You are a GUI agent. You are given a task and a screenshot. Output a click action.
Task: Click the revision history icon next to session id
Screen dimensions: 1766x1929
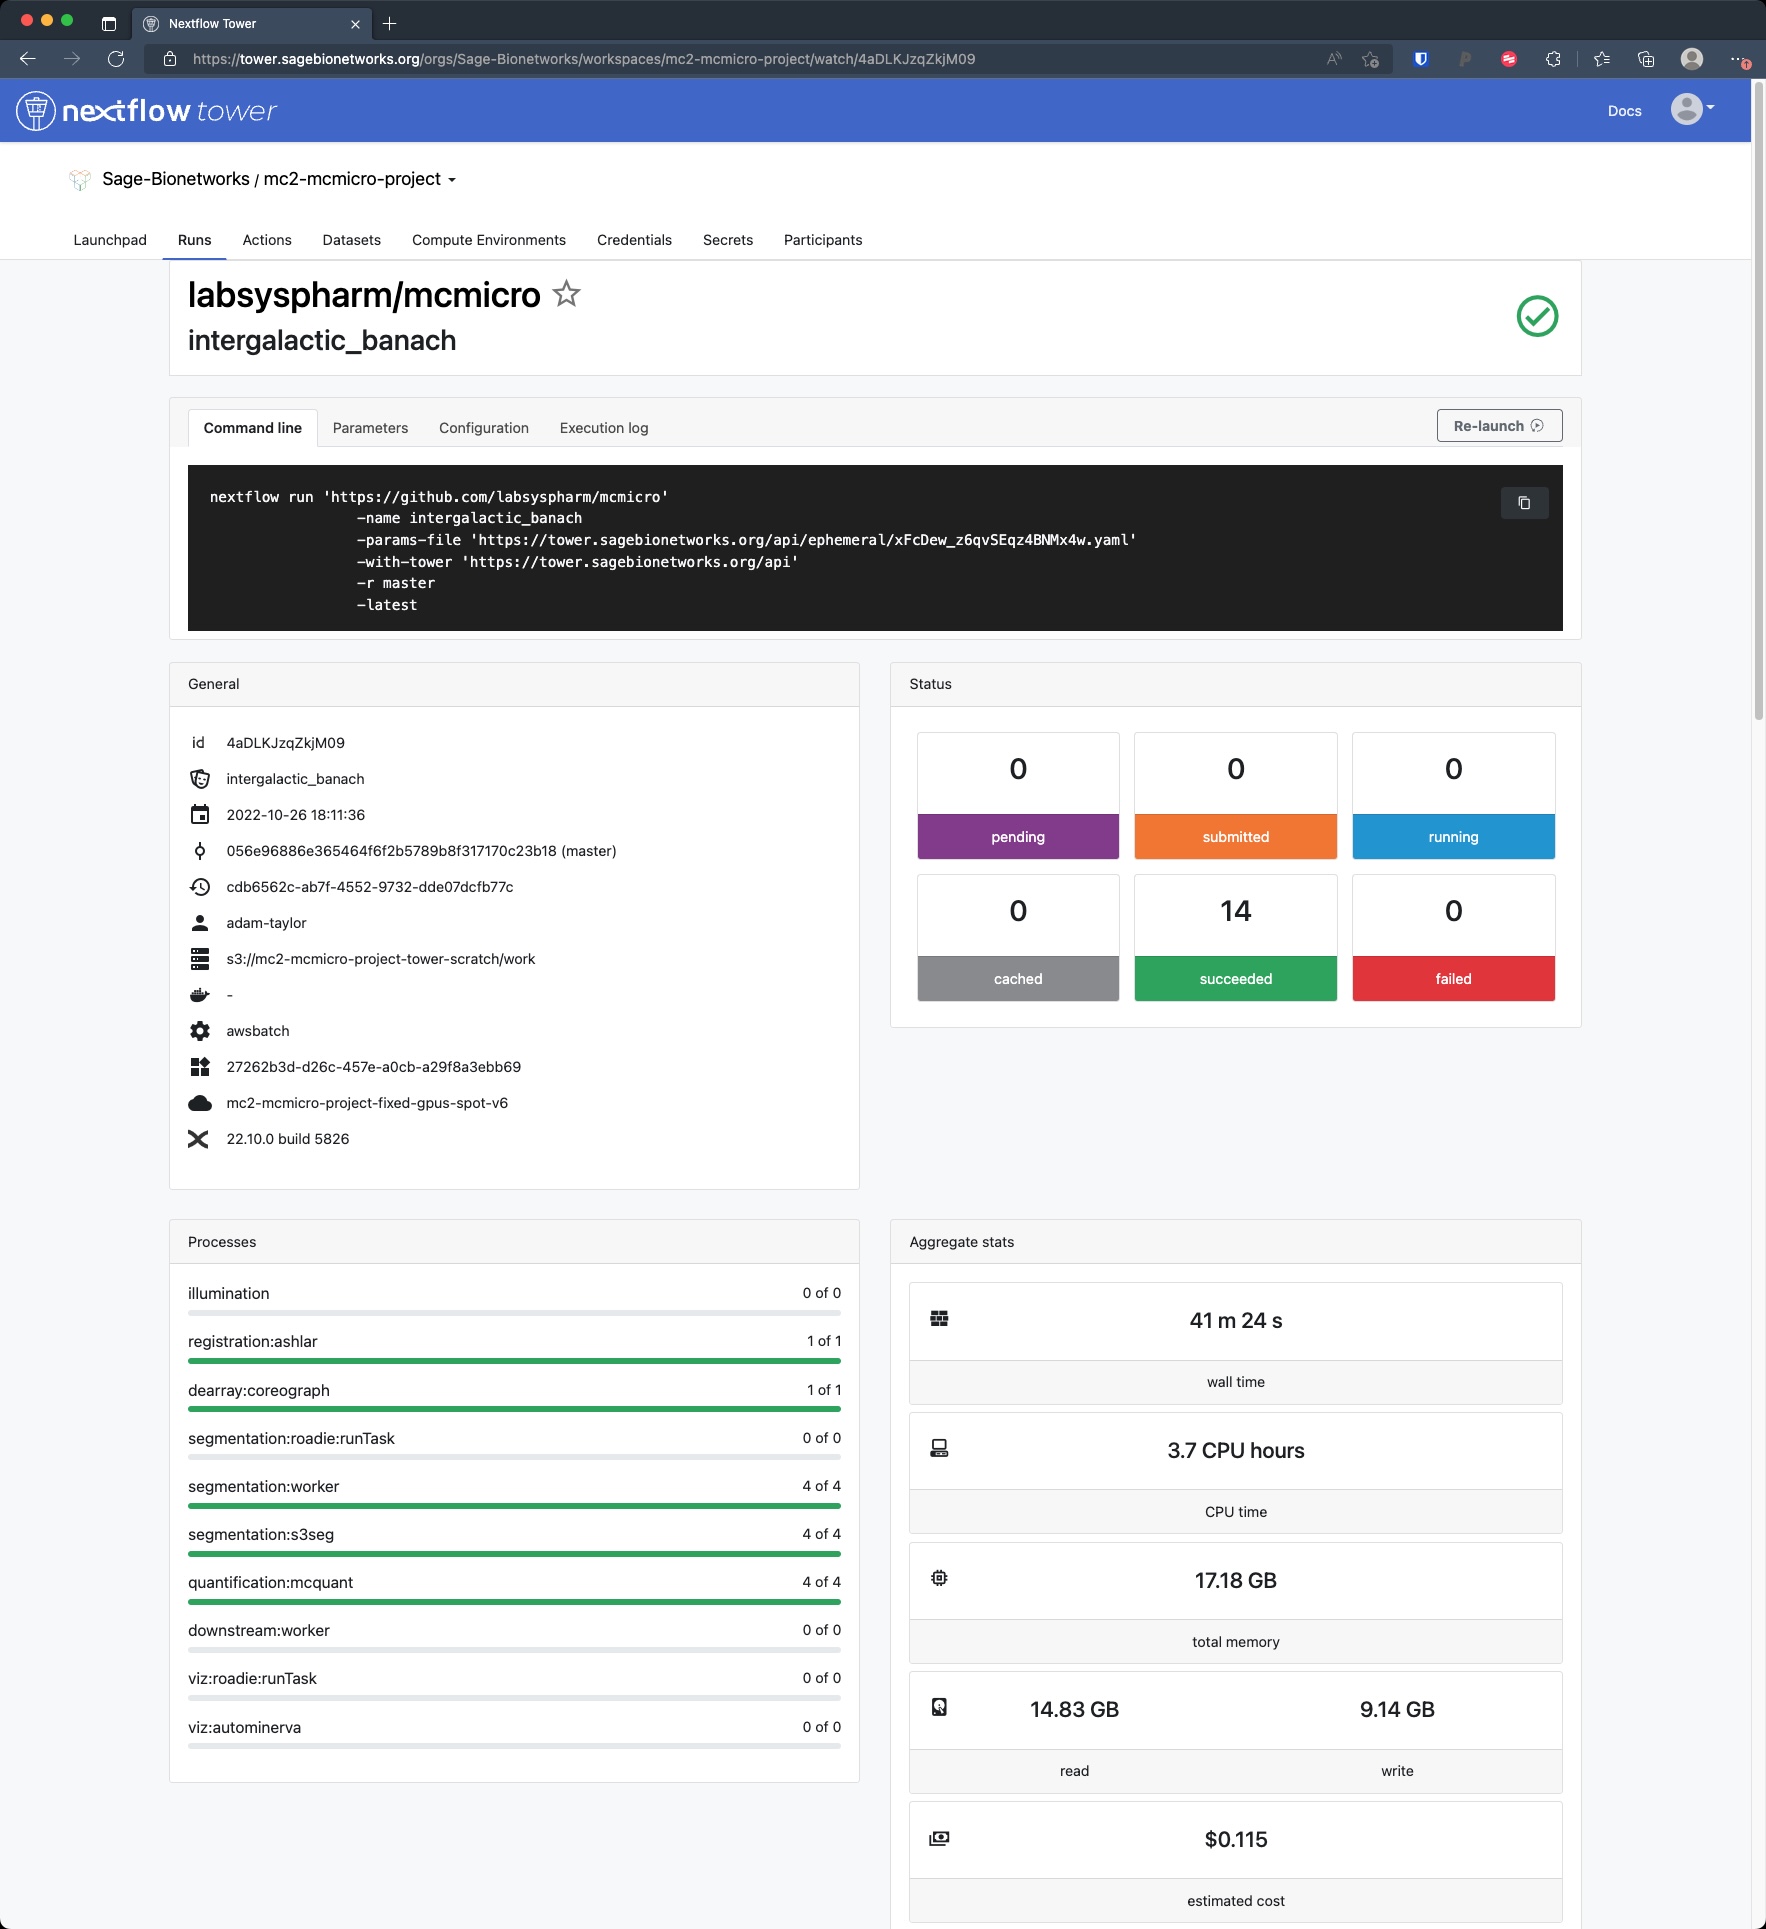click(201, 886)
